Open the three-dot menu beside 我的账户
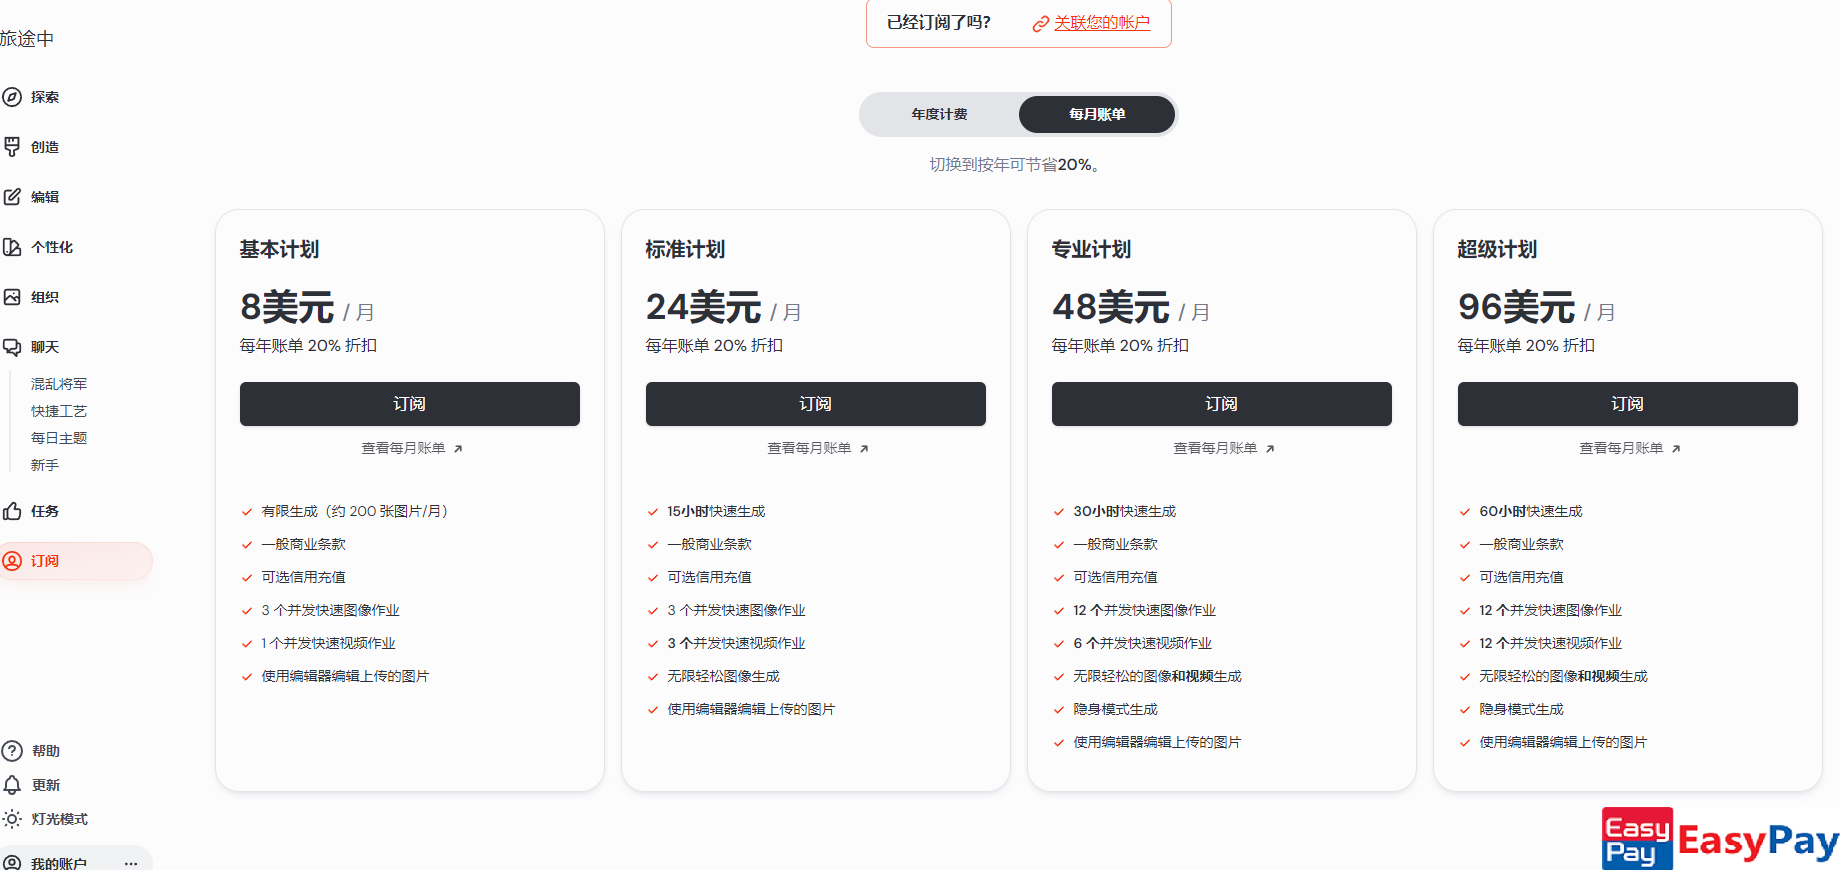 (131, 863)
